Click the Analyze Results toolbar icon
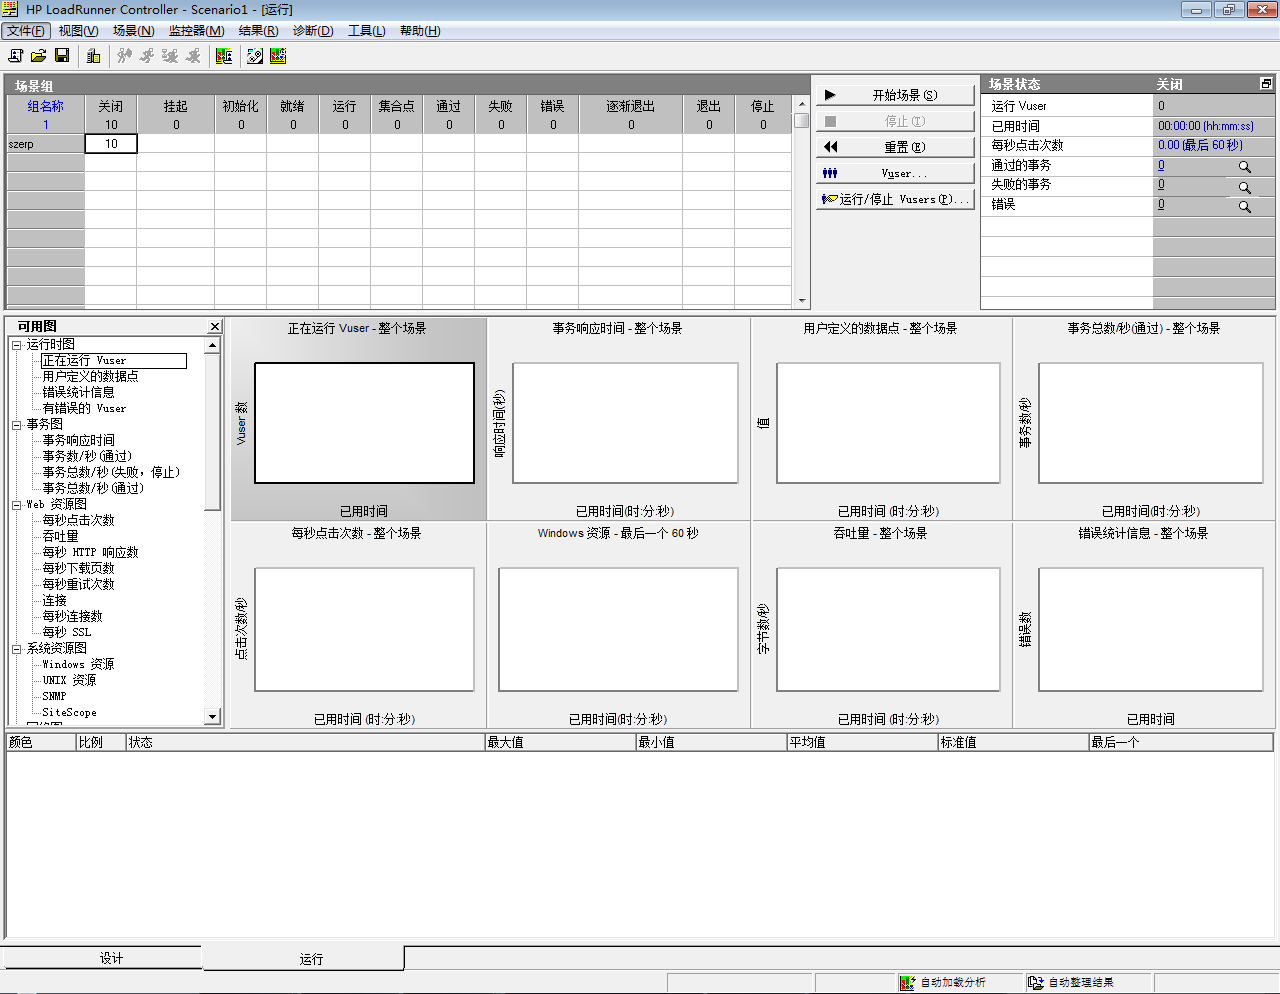Image resolution: width=1280 pixels, height=994 pixels. (224, 56)
